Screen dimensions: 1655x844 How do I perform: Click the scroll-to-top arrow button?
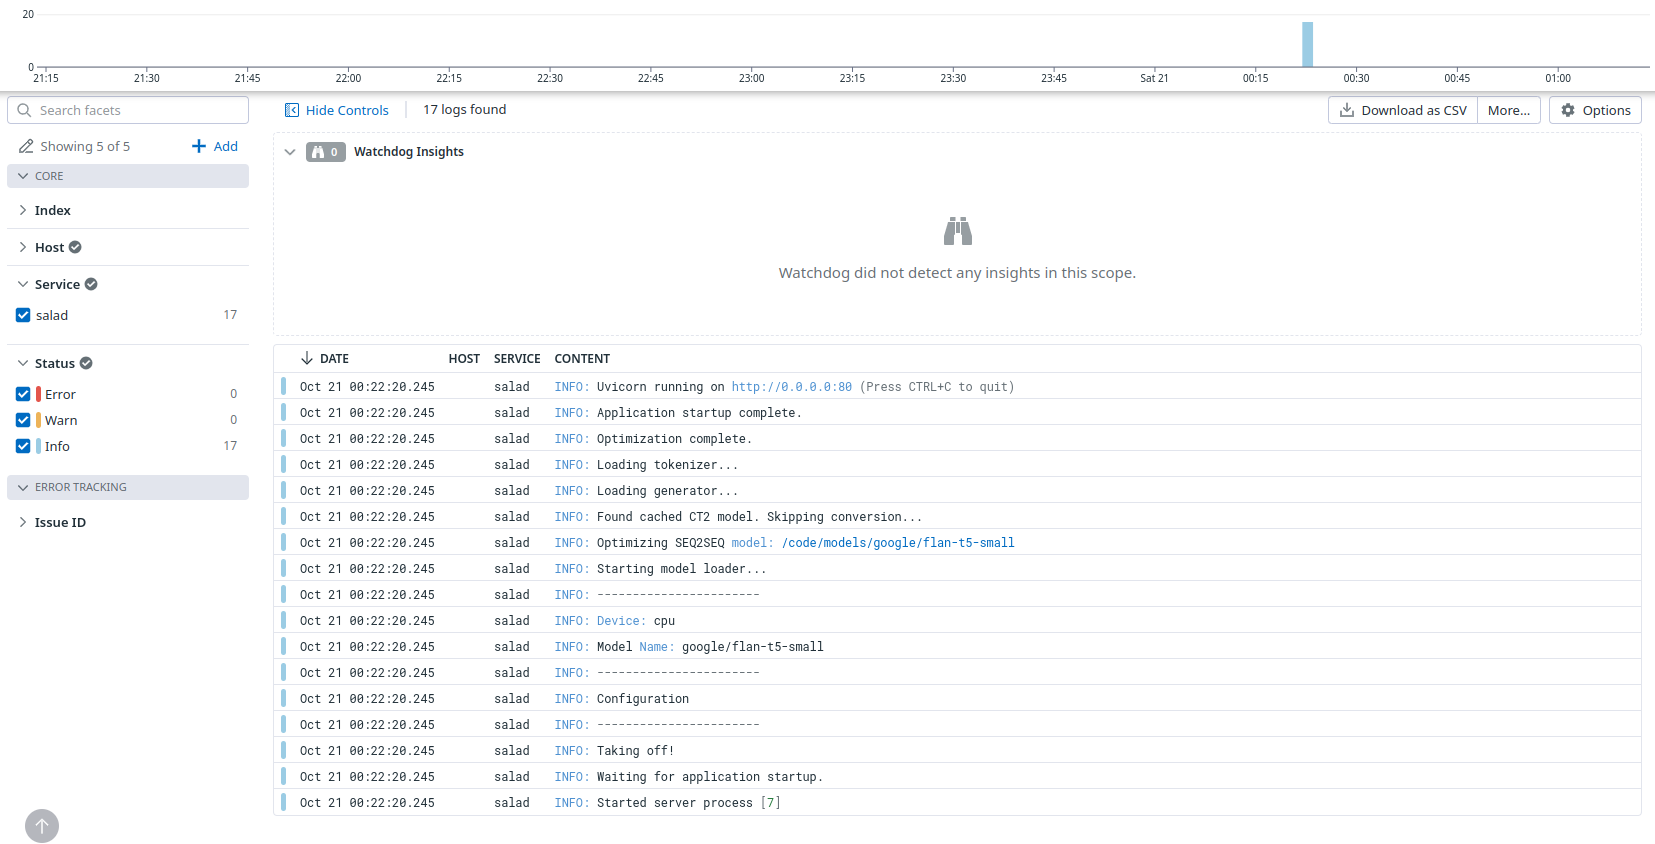click(x=42, y=826)
